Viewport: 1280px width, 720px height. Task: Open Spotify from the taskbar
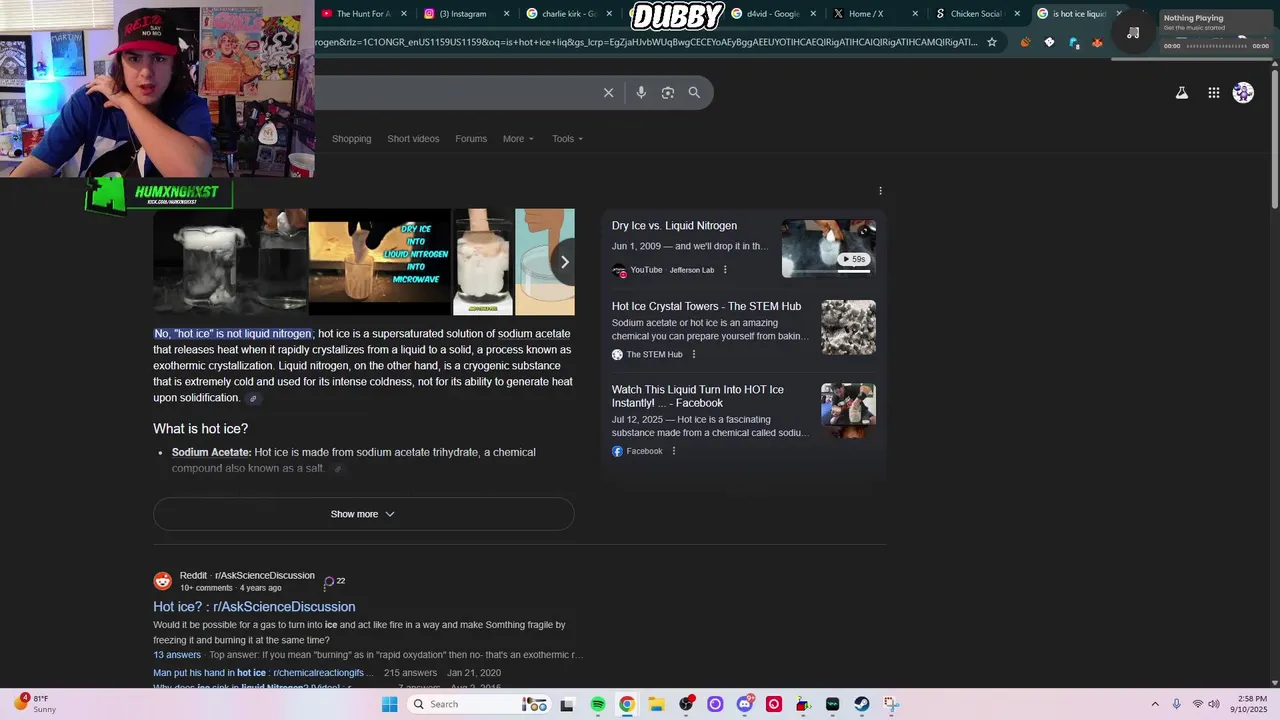tap(598, 704)
